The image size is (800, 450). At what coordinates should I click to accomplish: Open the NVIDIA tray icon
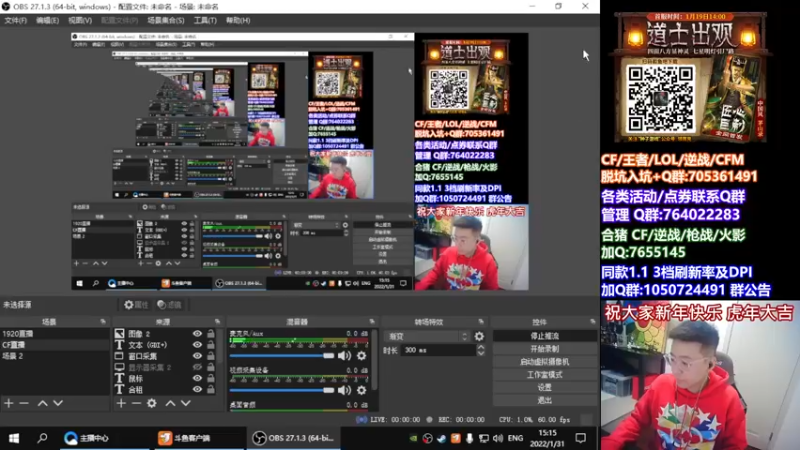click(x=413, y=438)
